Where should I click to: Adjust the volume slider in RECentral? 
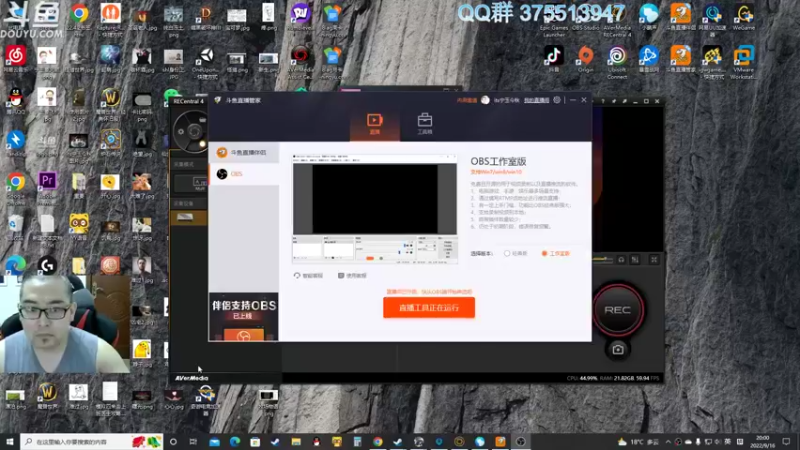603,260
